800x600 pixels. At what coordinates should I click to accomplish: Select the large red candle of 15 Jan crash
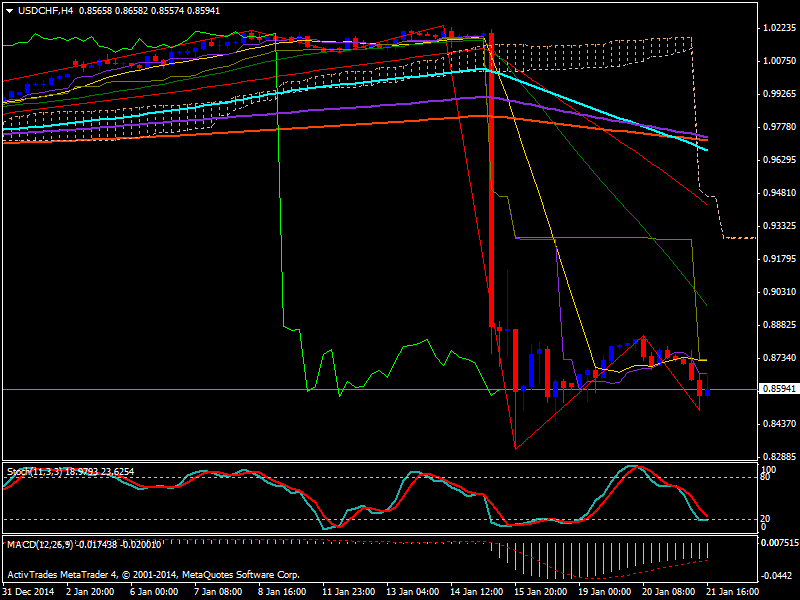492,179
